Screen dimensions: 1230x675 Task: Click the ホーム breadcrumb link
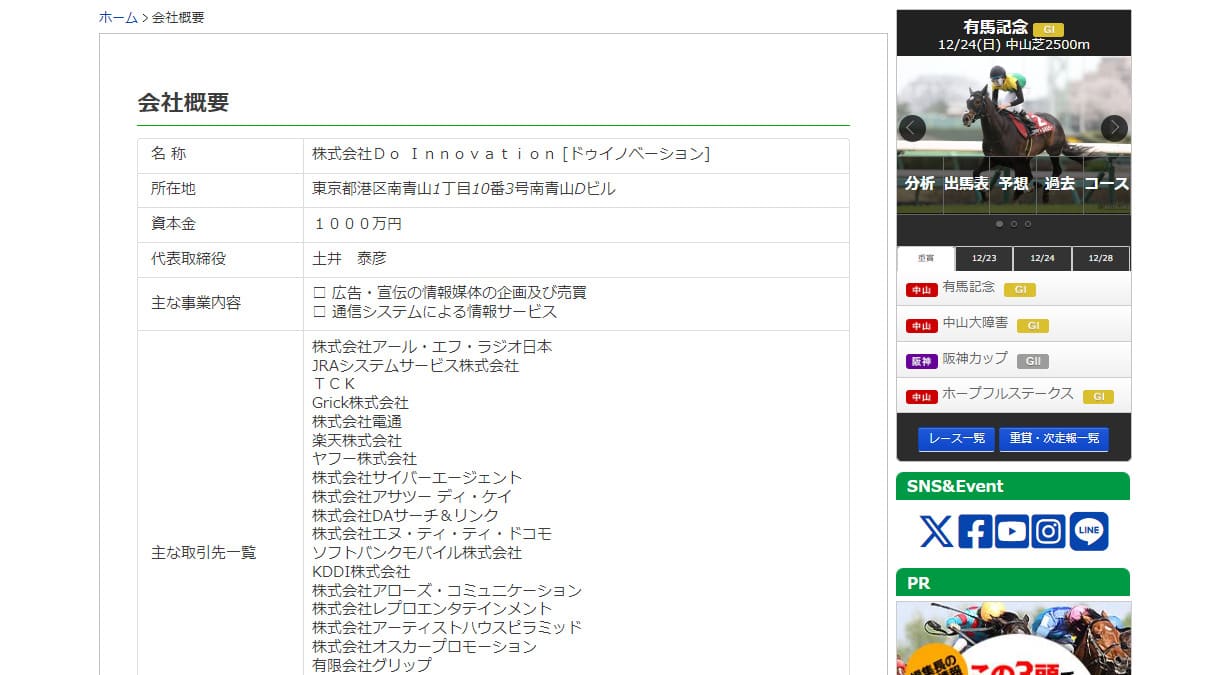coord(118,17)
